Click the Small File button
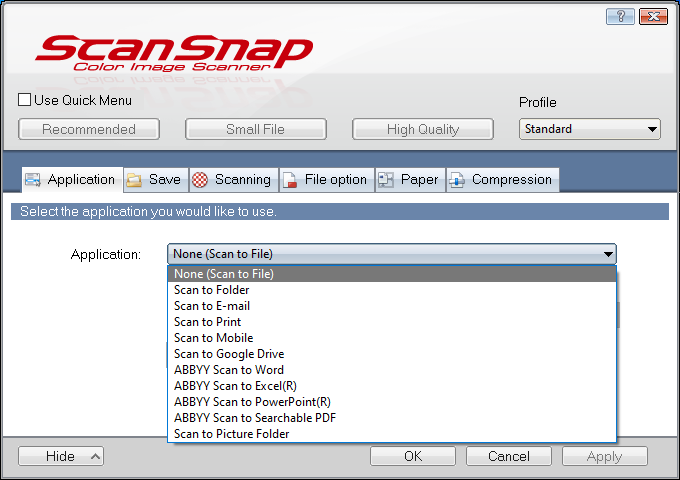The image size is (680, 480). (x=255, y=129)
